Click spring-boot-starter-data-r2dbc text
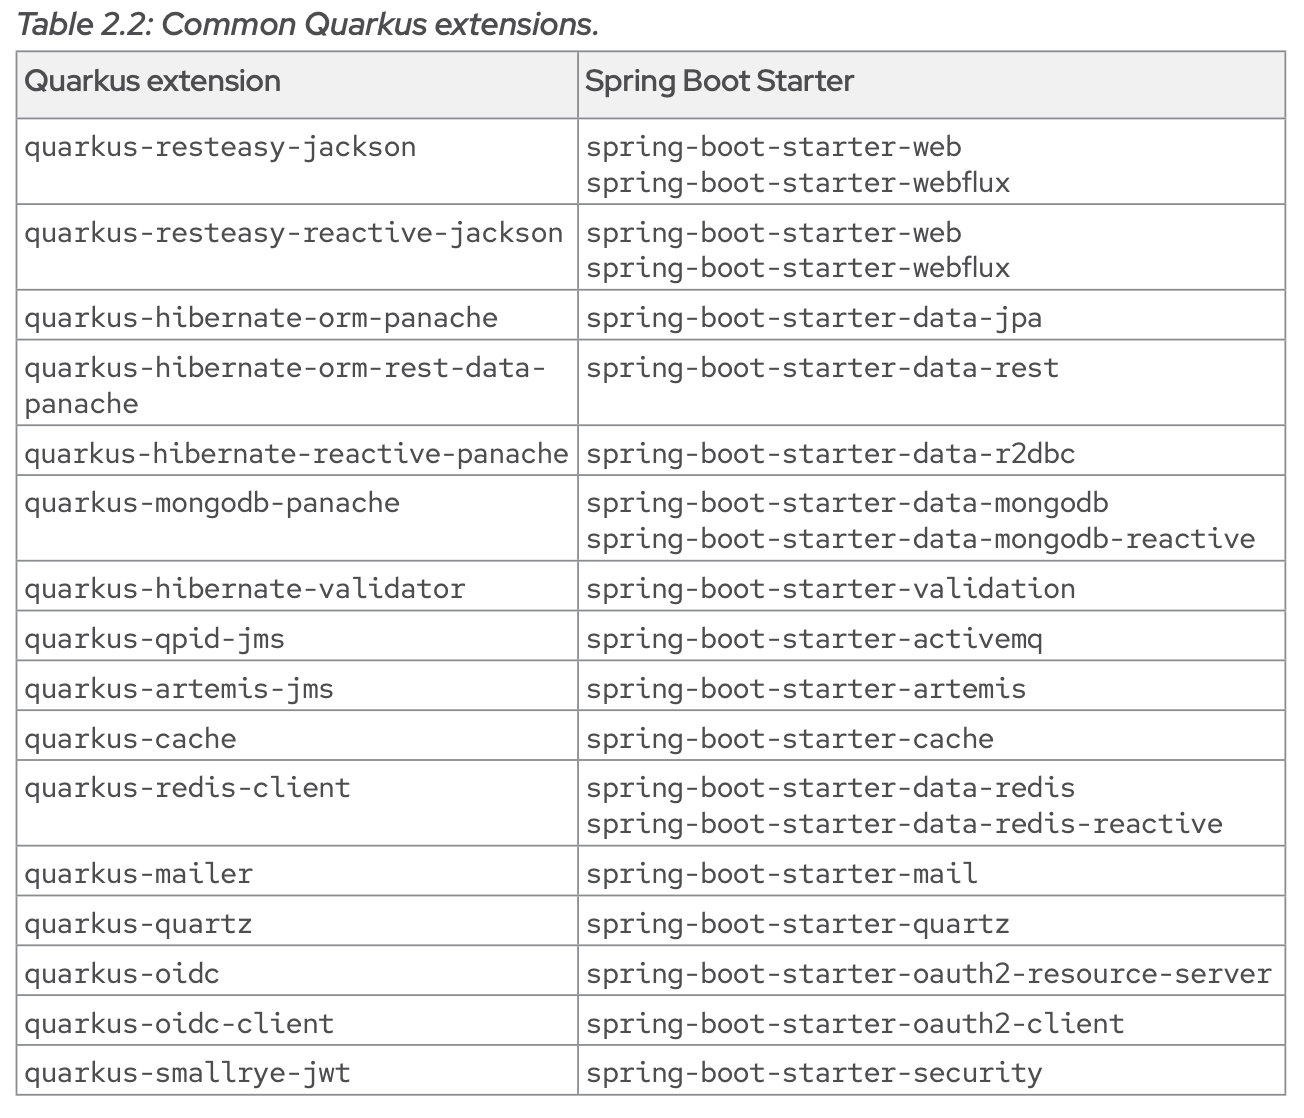This screenshot has height=1118, width=1304. 830,454
